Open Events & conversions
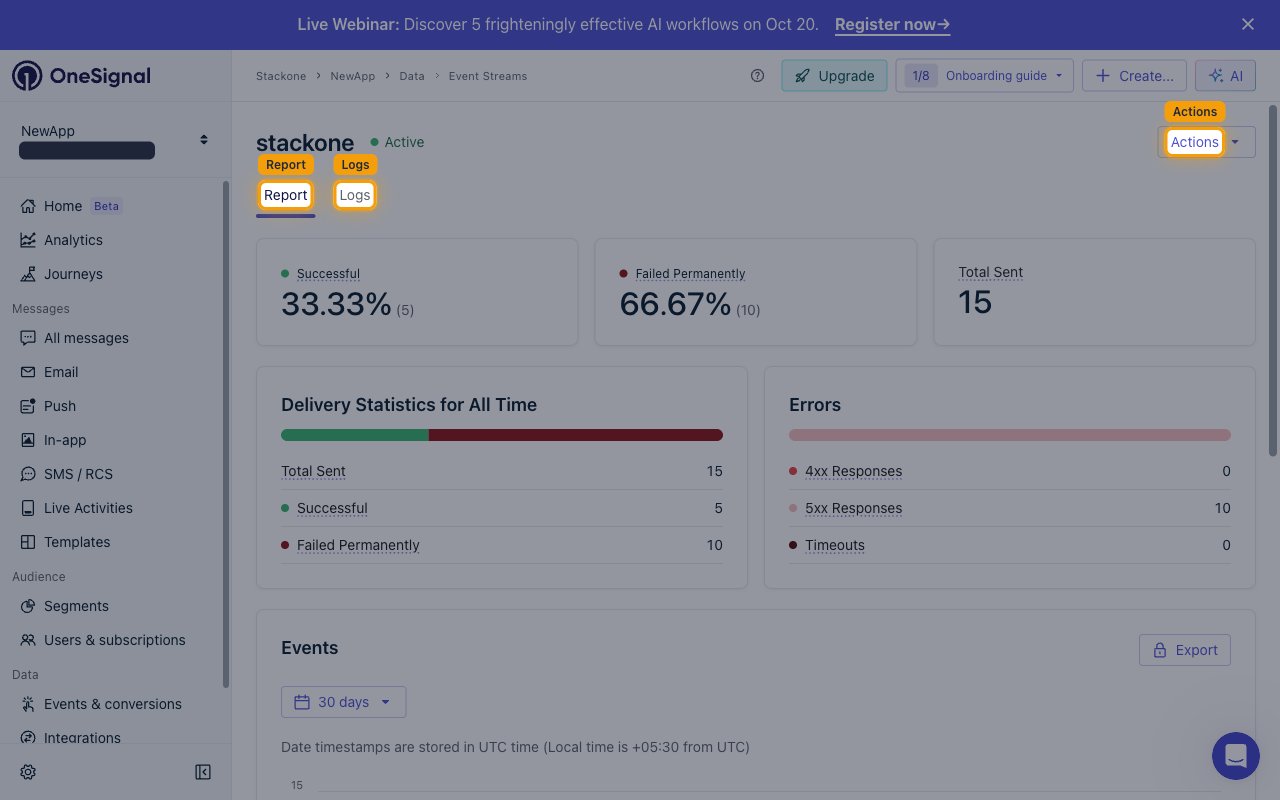Screen dimensions: 1280x800 tap(113, 704)
